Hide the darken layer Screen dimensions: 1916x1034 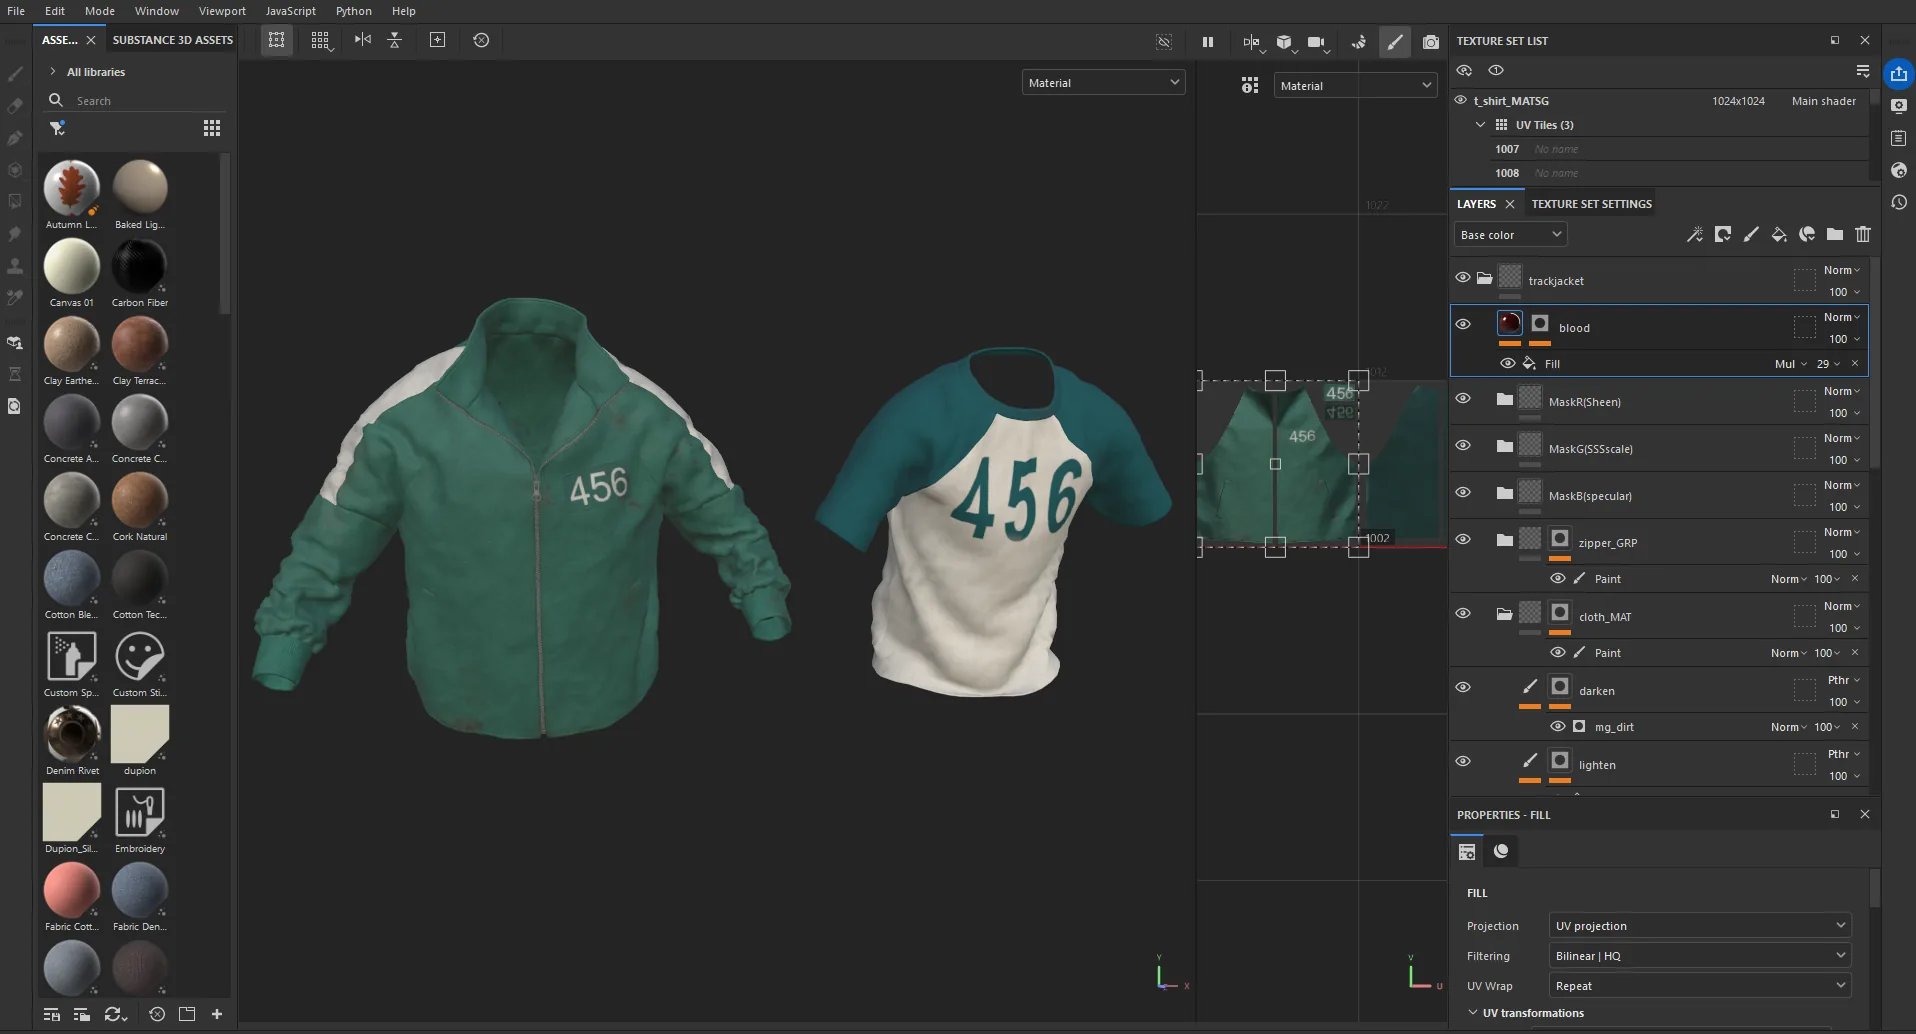[x=1463, y=688]
